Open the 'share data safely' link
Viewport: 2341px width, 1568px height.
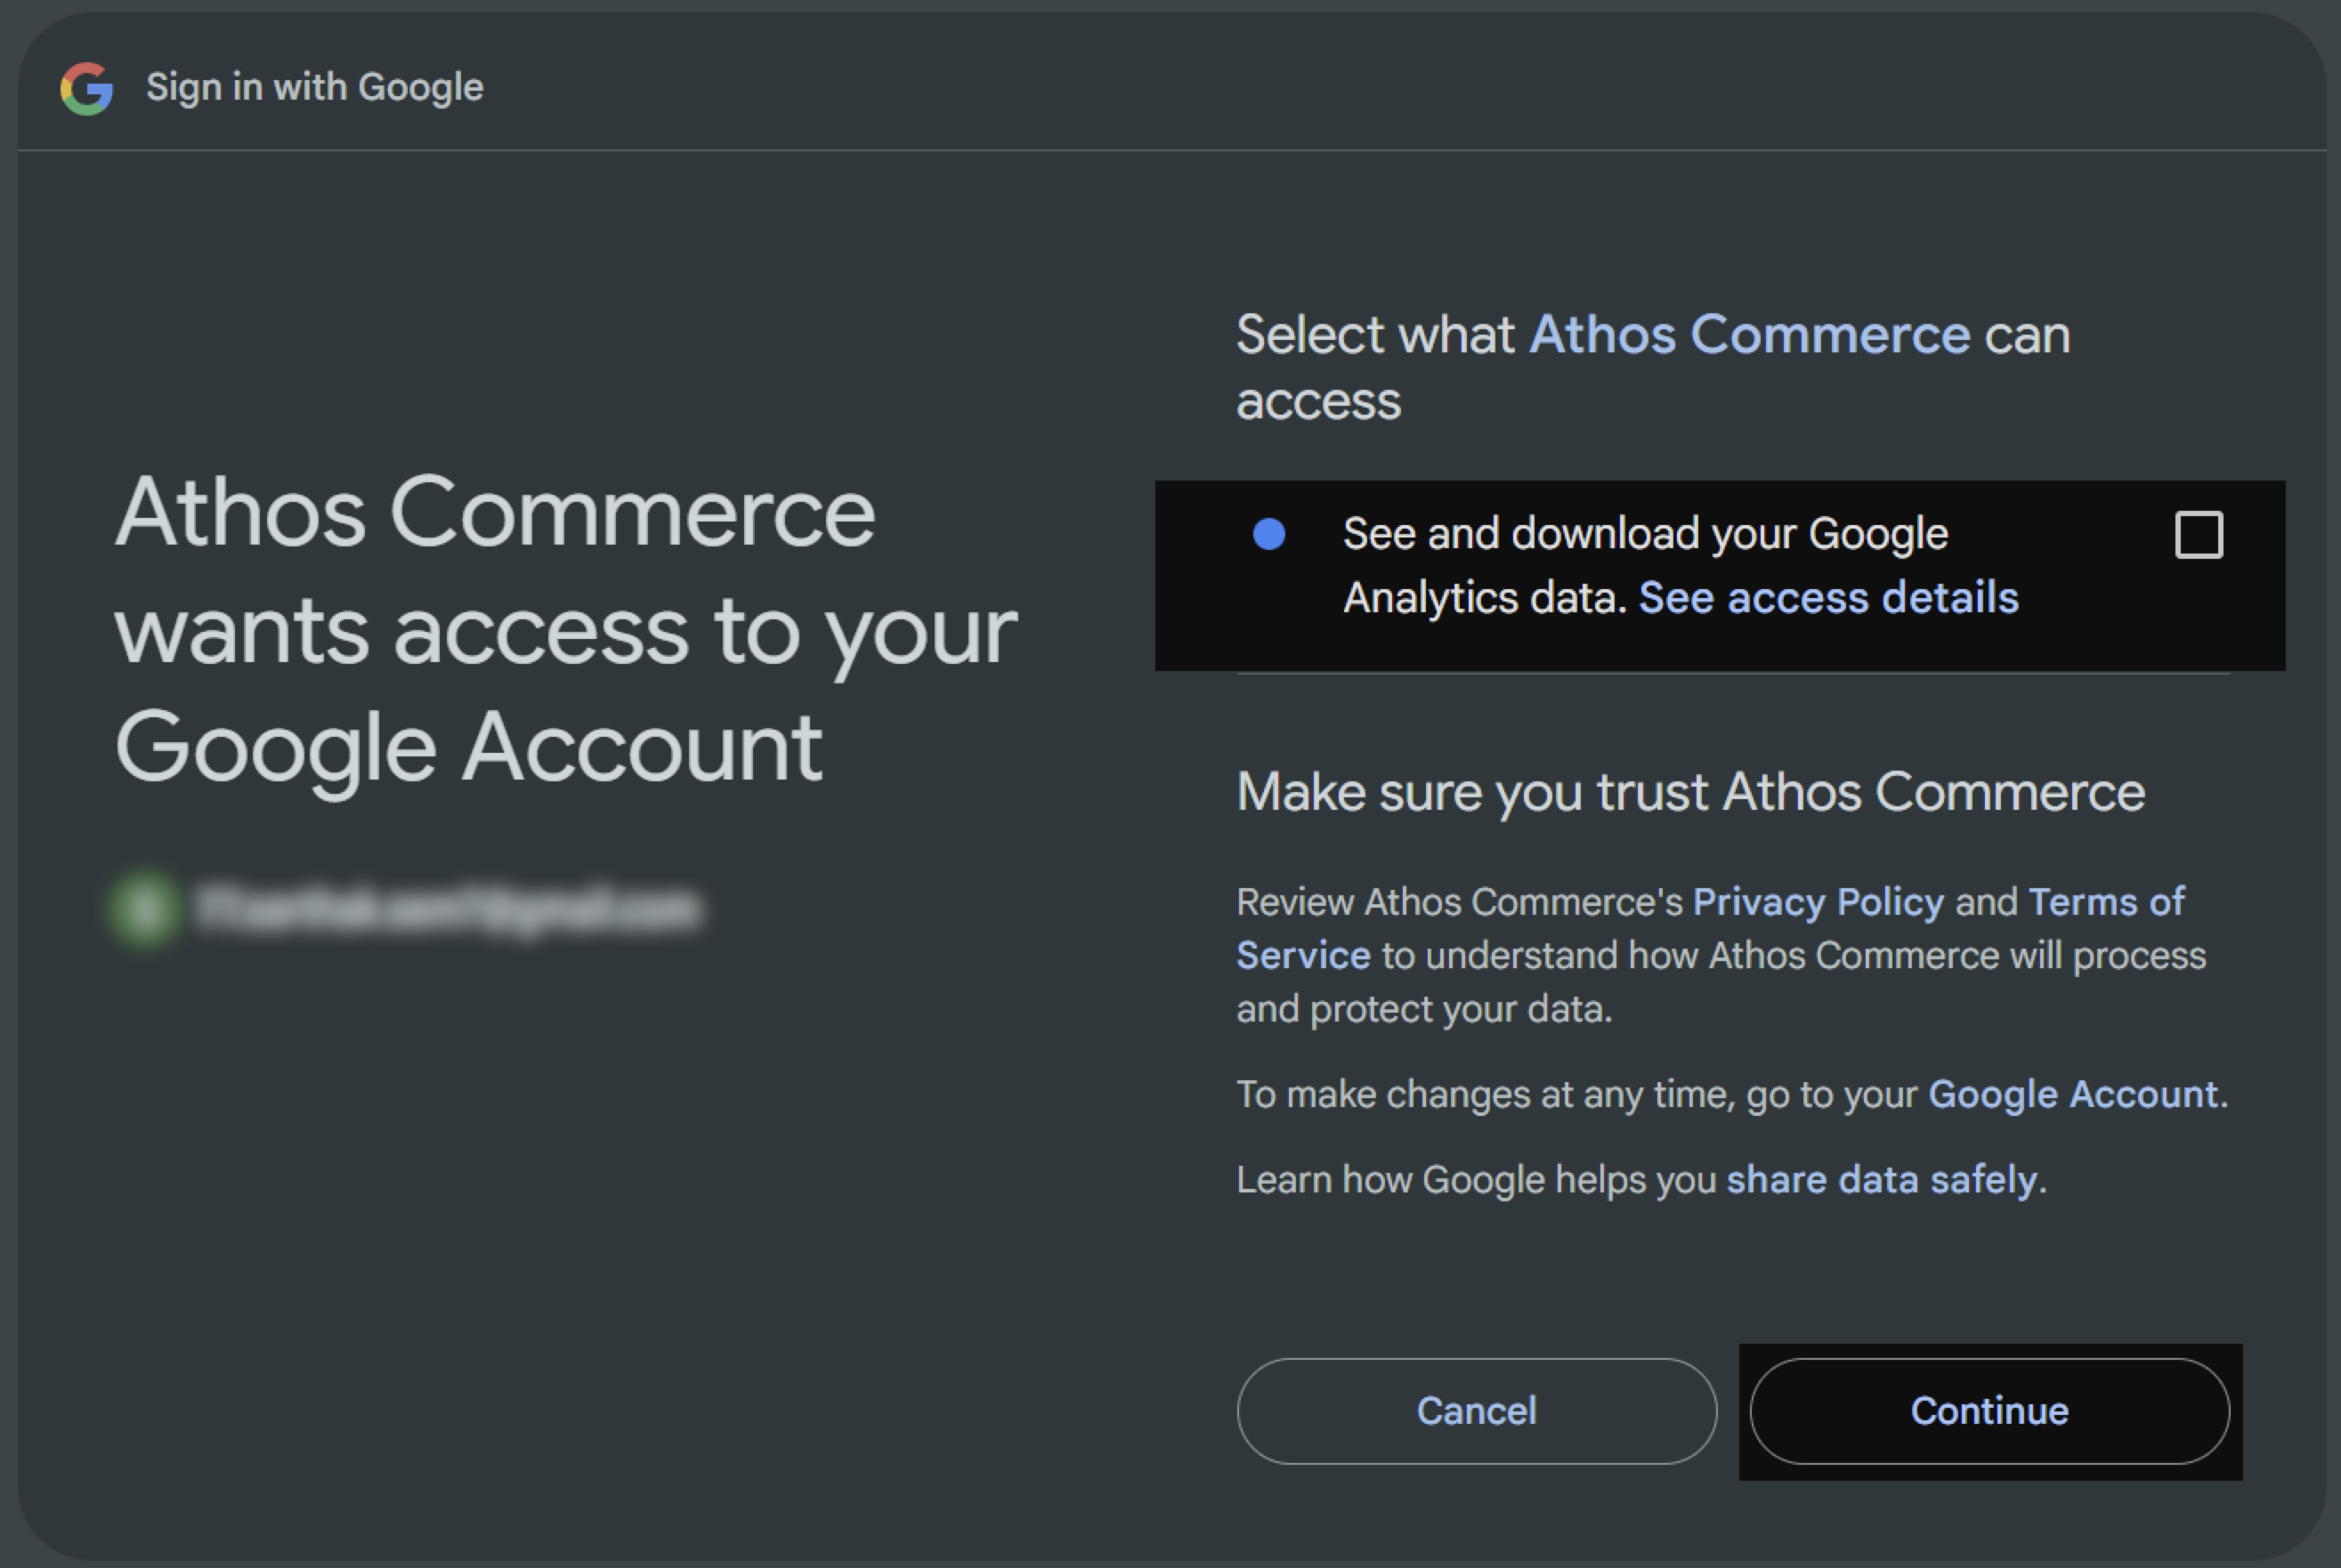coord(1881,1180)
